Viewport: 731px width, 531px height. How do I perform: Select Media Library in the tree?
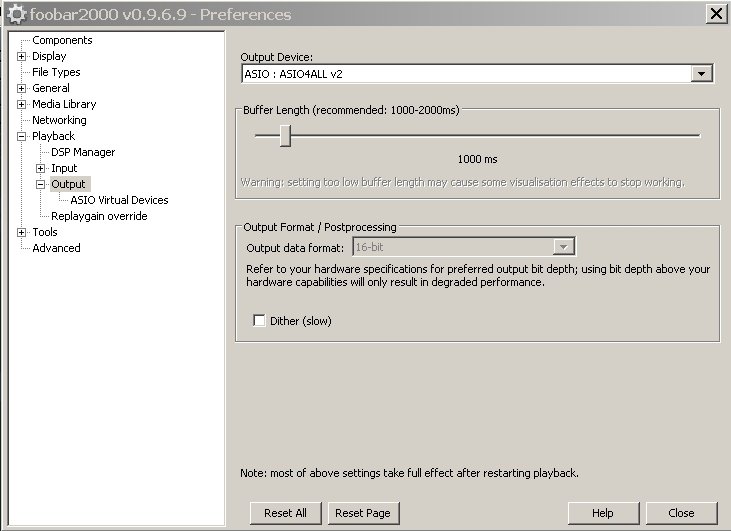64,104
